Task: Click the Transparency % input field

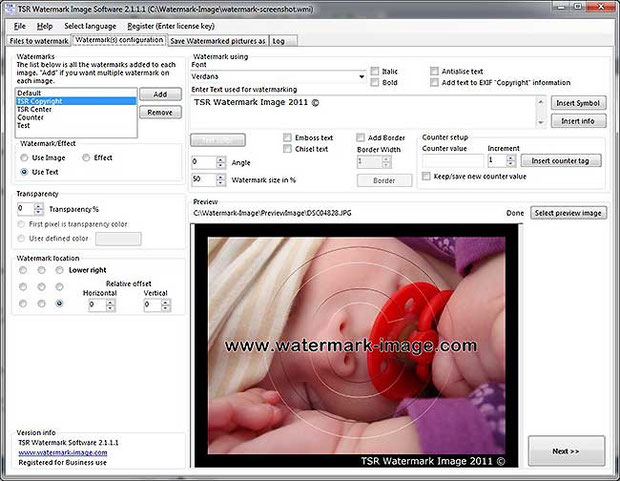Action: pyautogui.click(x=26, y=209)
